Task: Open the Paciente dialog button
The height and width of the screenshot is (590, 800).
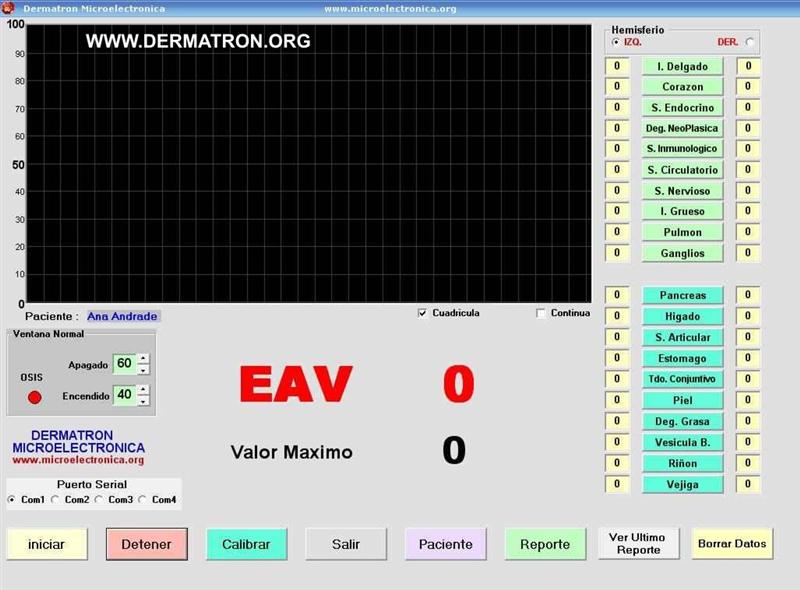Action: click(x=446, y=544)
